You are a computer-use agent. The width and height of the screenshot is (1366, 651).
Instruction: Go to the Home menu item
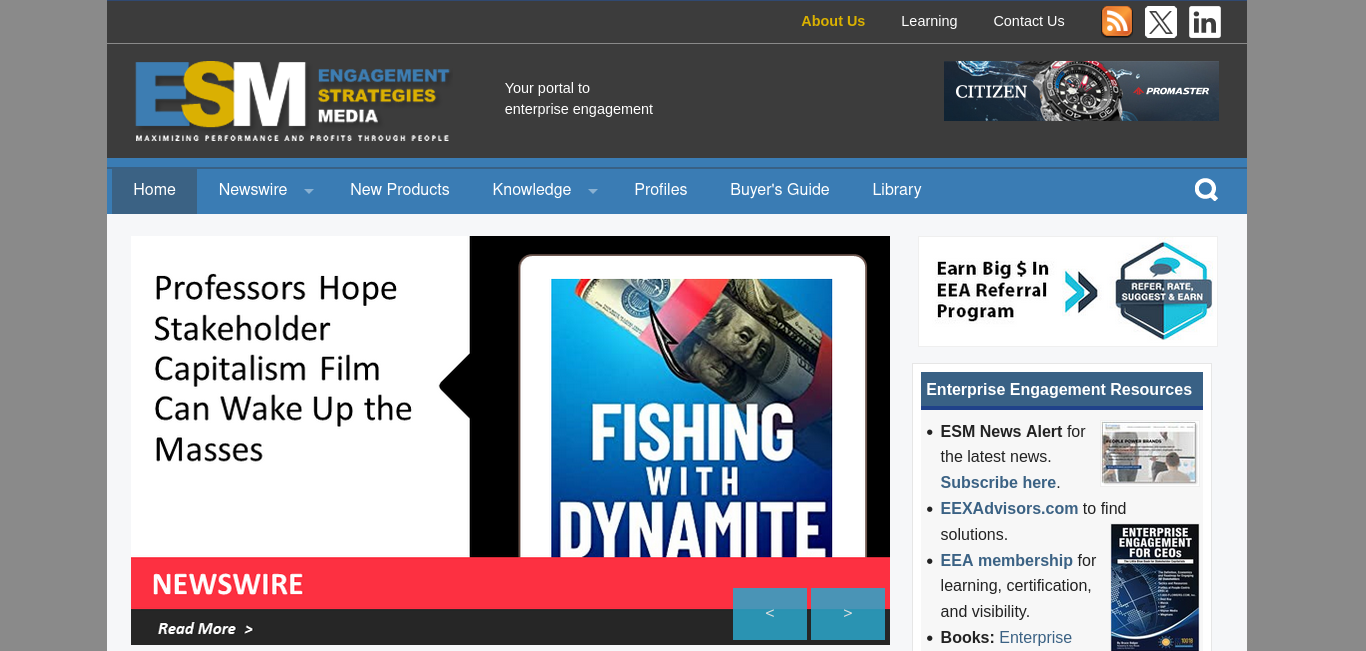[x=154, y=190]
